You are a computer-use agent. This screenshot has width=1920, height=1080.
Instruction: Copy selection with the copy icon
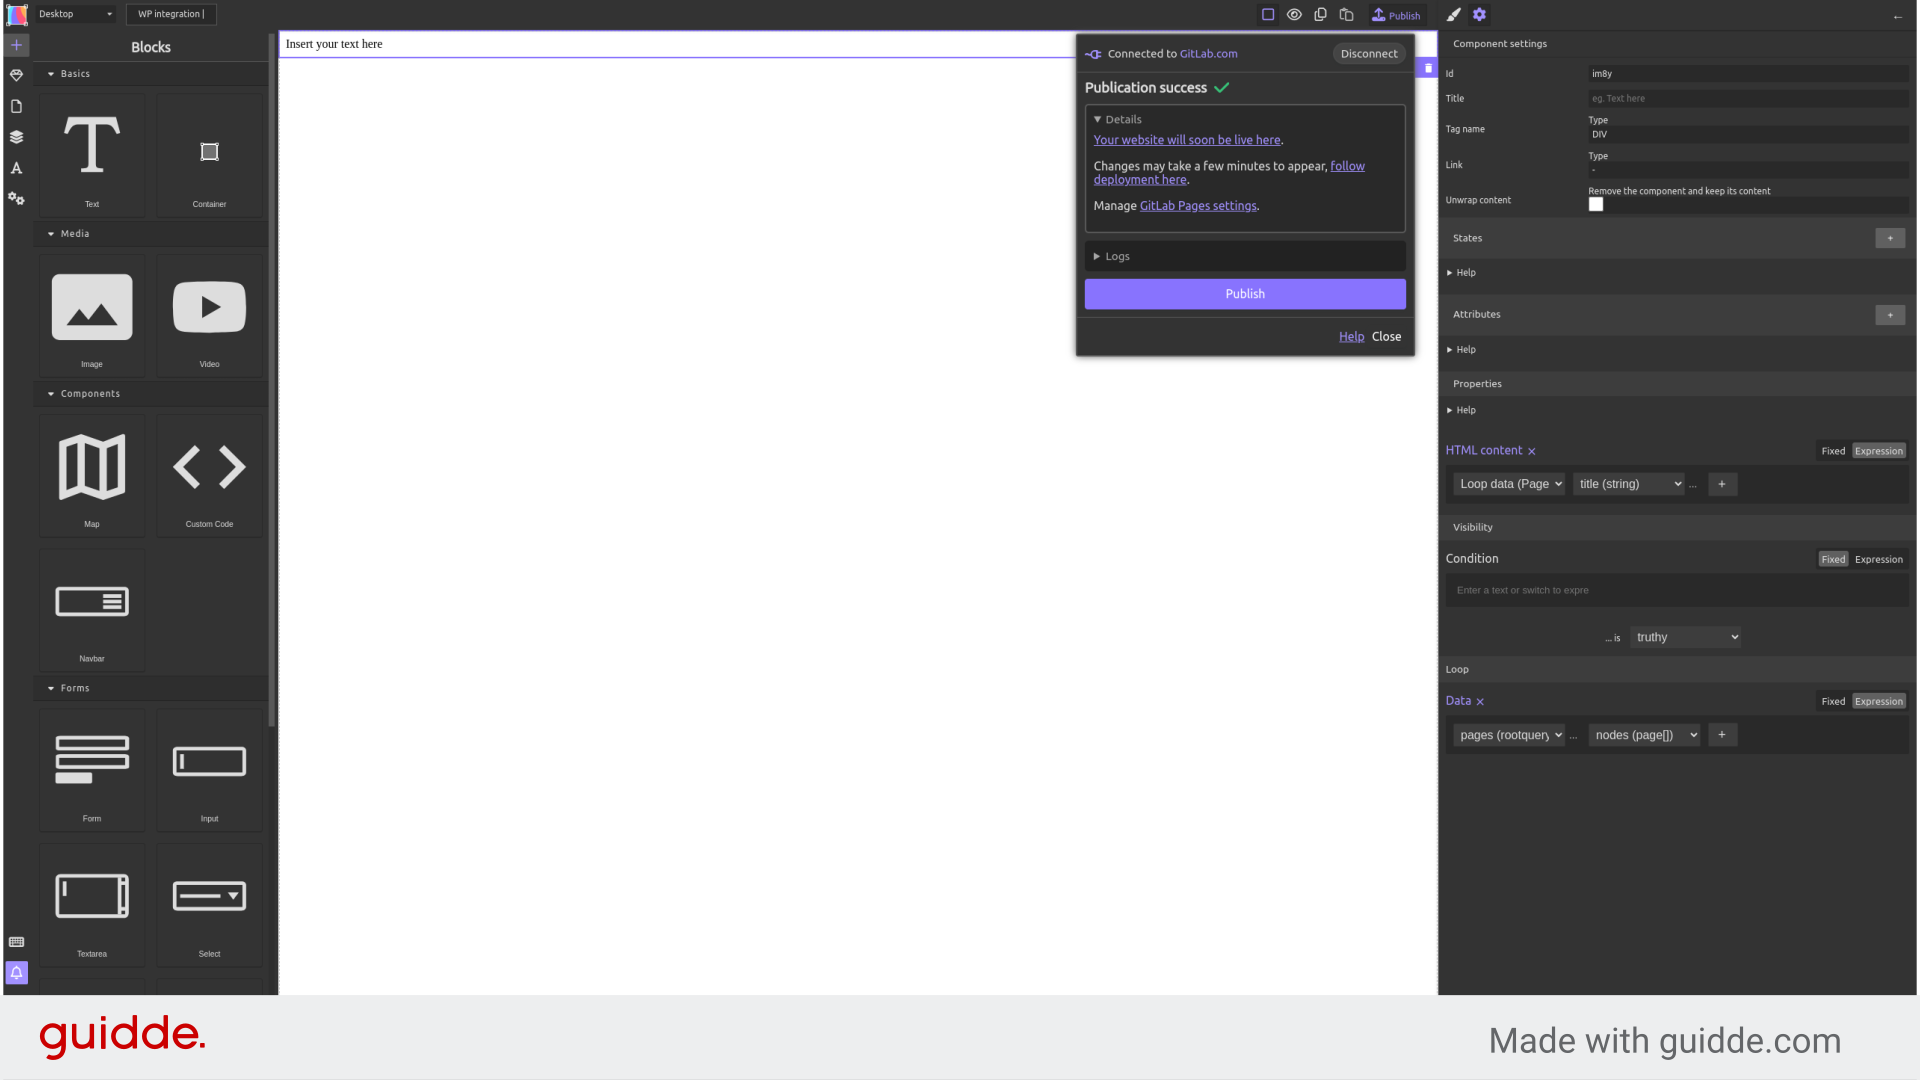point(1320,15)
